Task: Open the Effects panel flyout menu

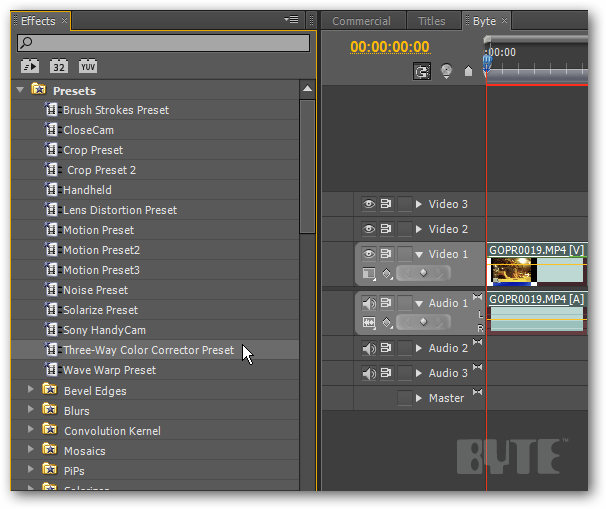Action: (292, 20)
